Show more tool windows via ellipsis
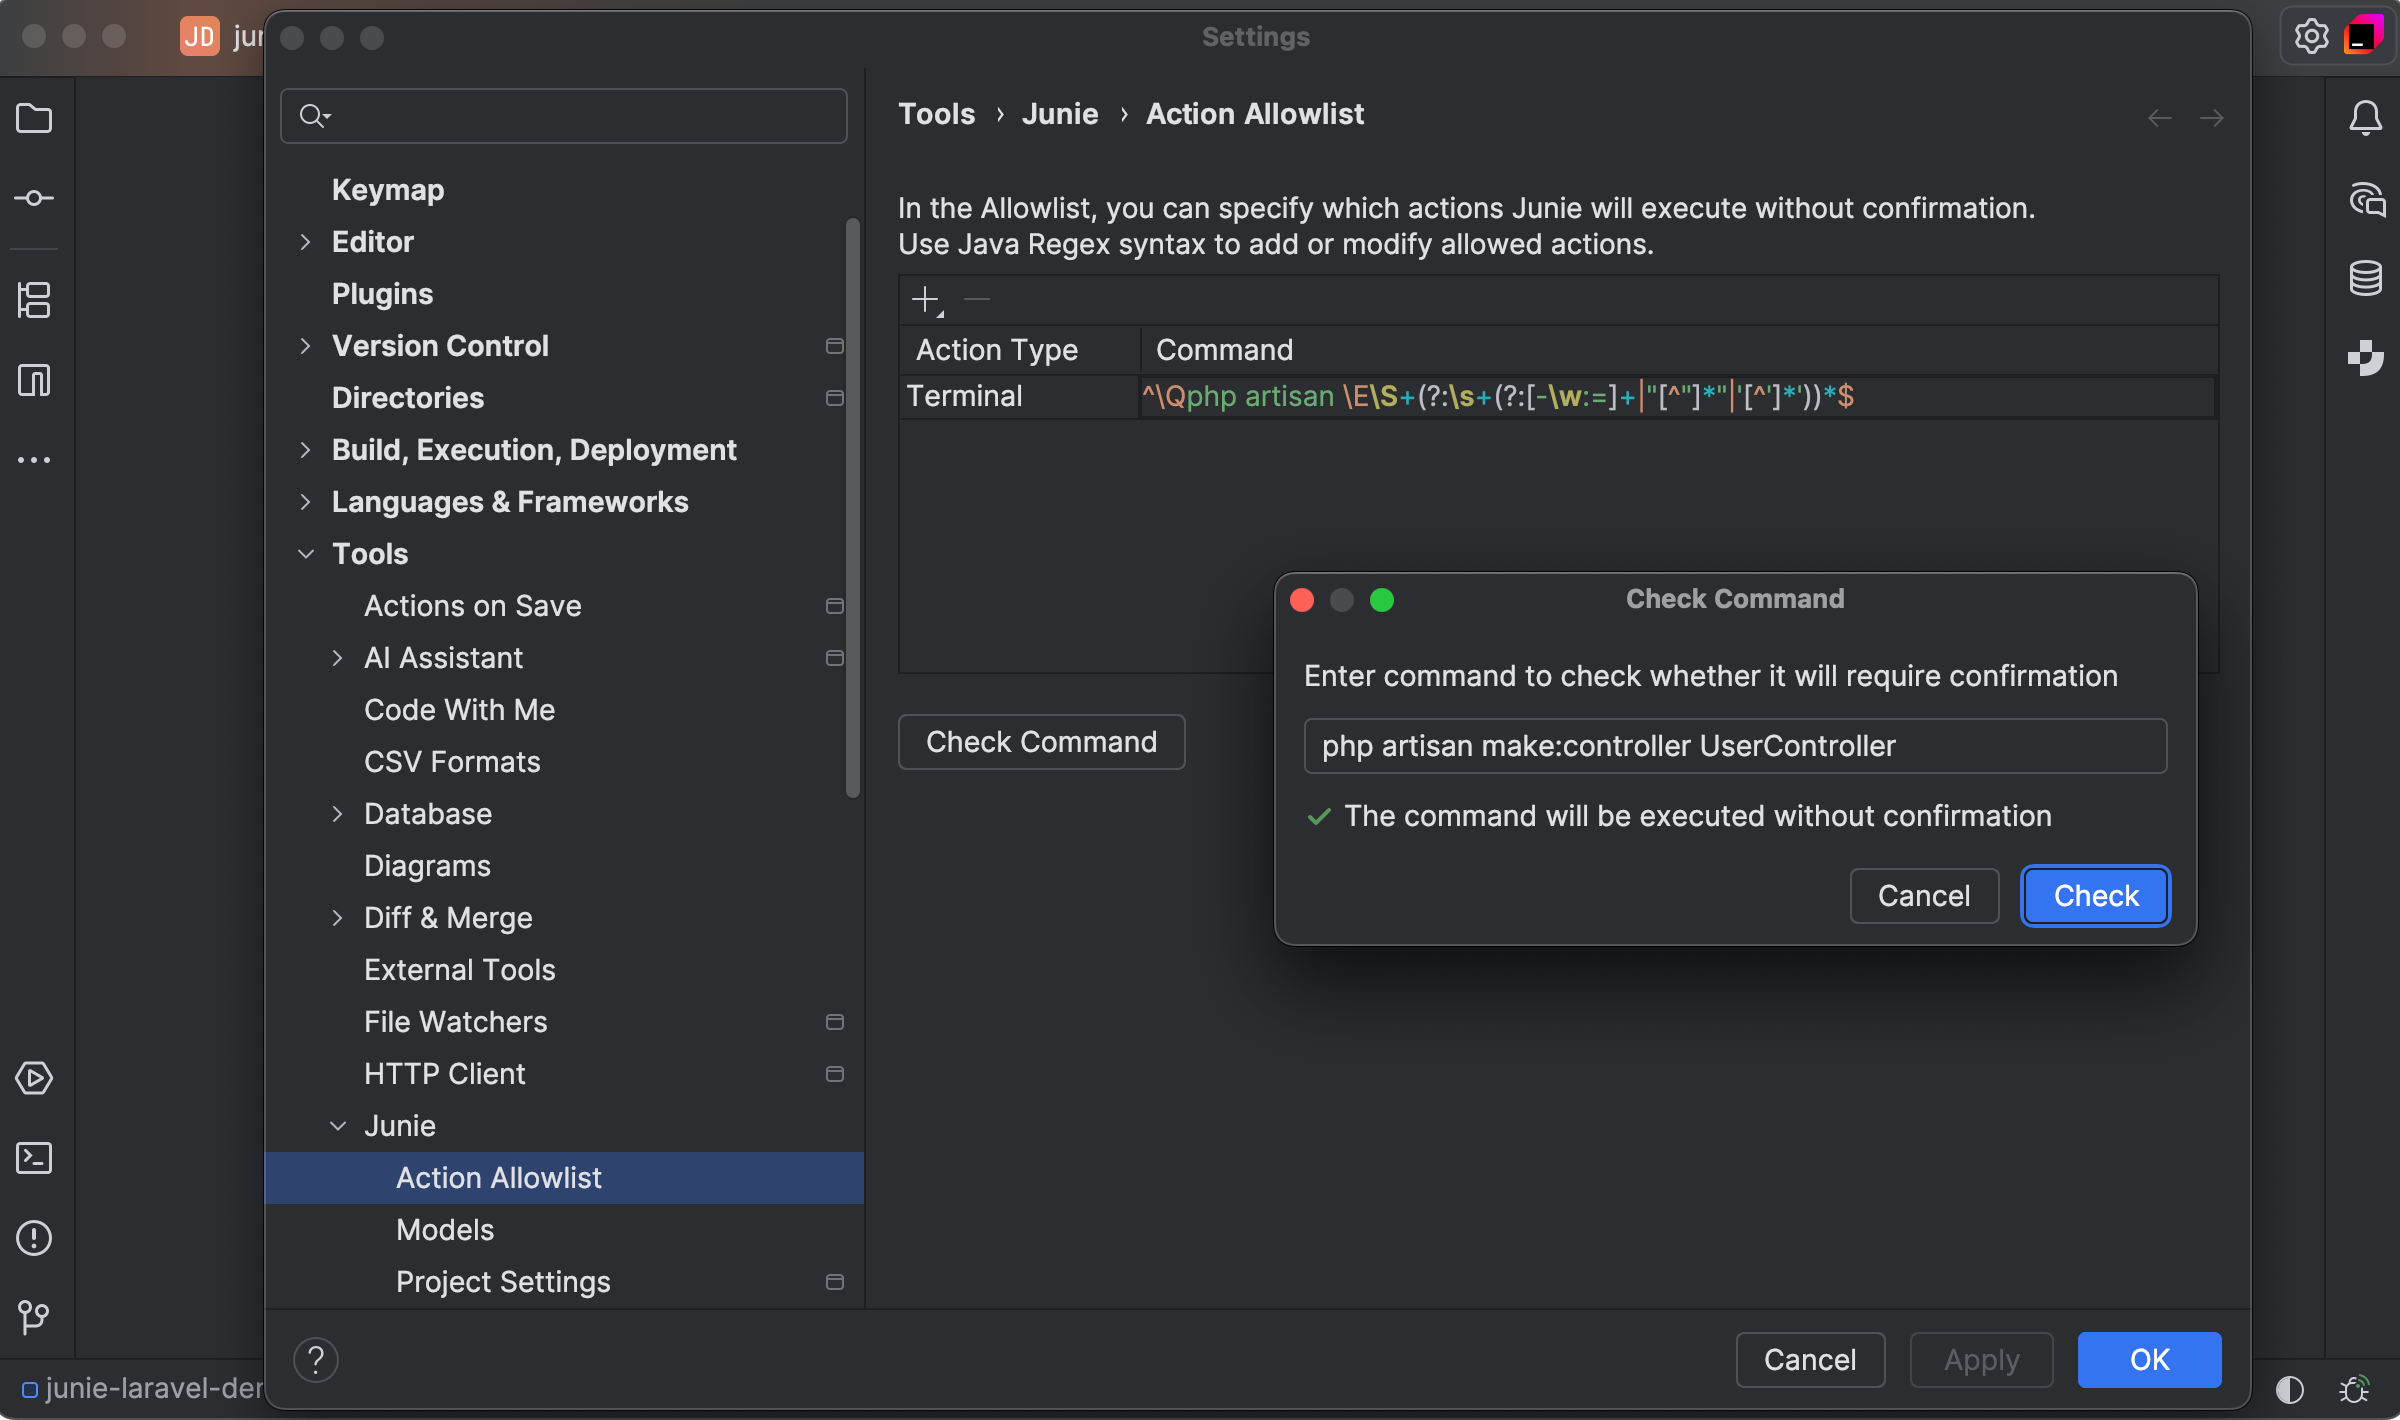Screen dimensions: 2400x1420 [34, 460]
